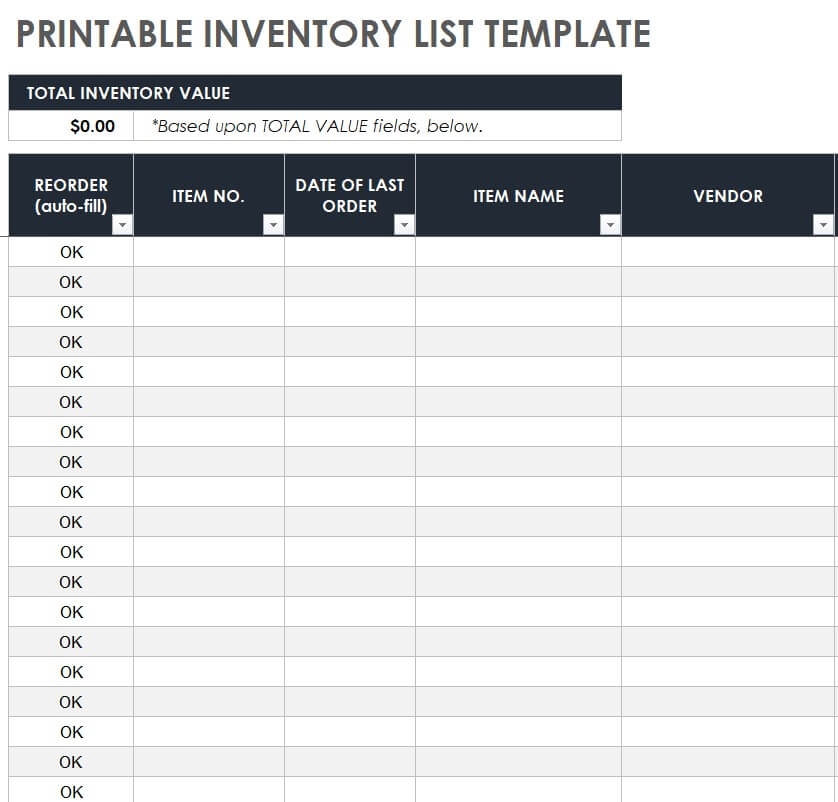The height and width of the screenshot is (802, 838).
Task: Select the first empty VENDOR cell
Action: (728, 252)
